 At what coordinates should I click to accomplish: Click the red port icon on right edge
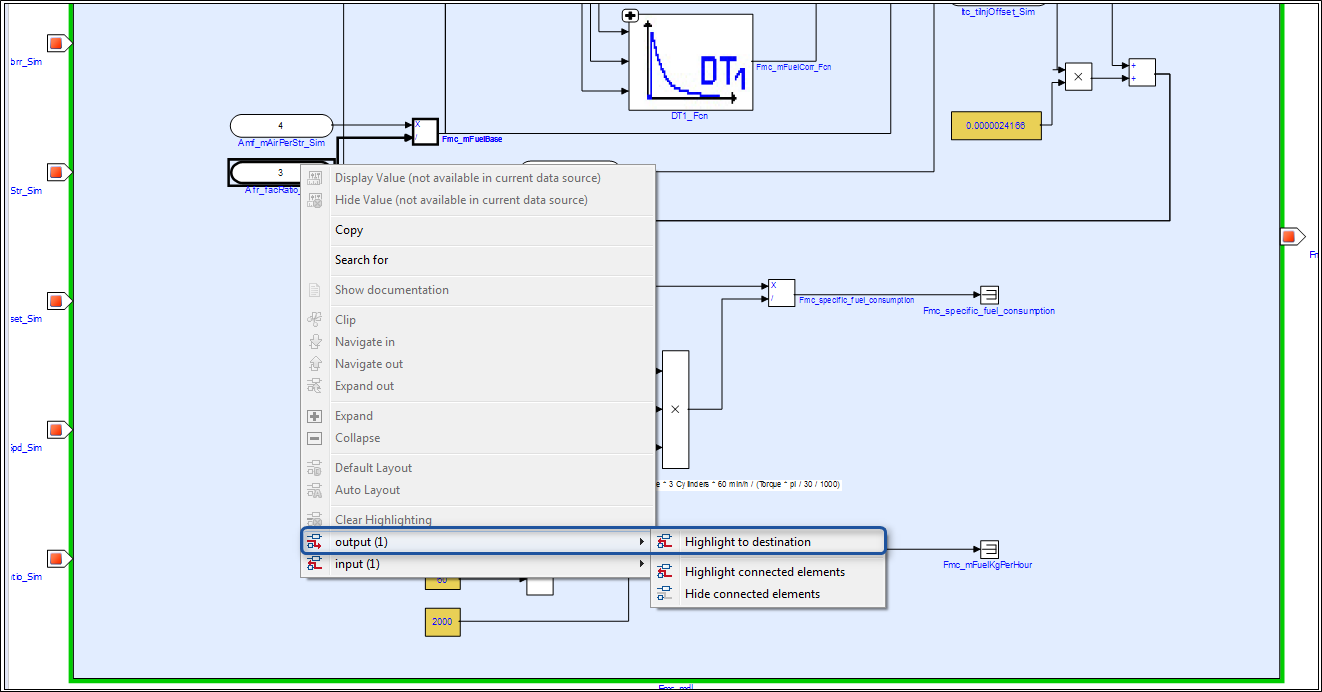coord(1288,236)
